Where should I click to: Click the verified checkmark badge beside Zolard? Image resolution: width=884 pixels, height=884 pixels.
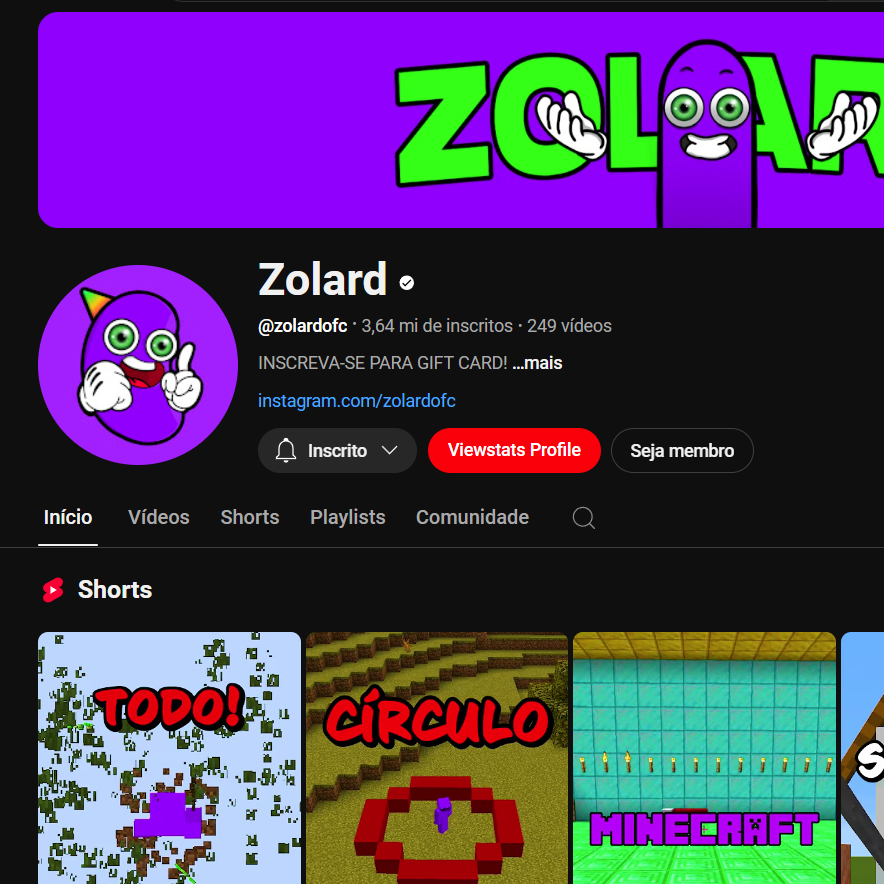(x=406, y=282)
